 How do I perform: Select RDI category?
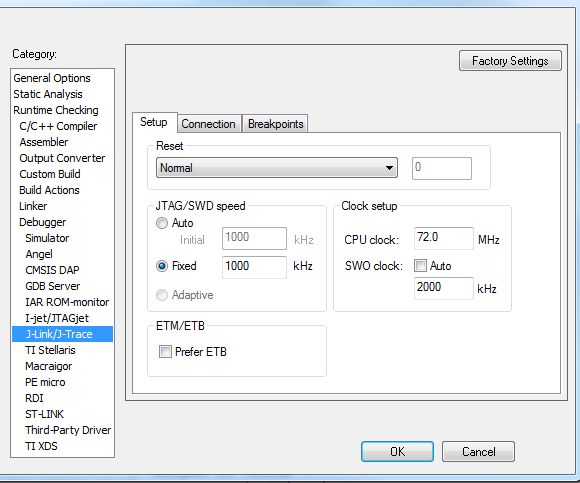pos(34,398)
